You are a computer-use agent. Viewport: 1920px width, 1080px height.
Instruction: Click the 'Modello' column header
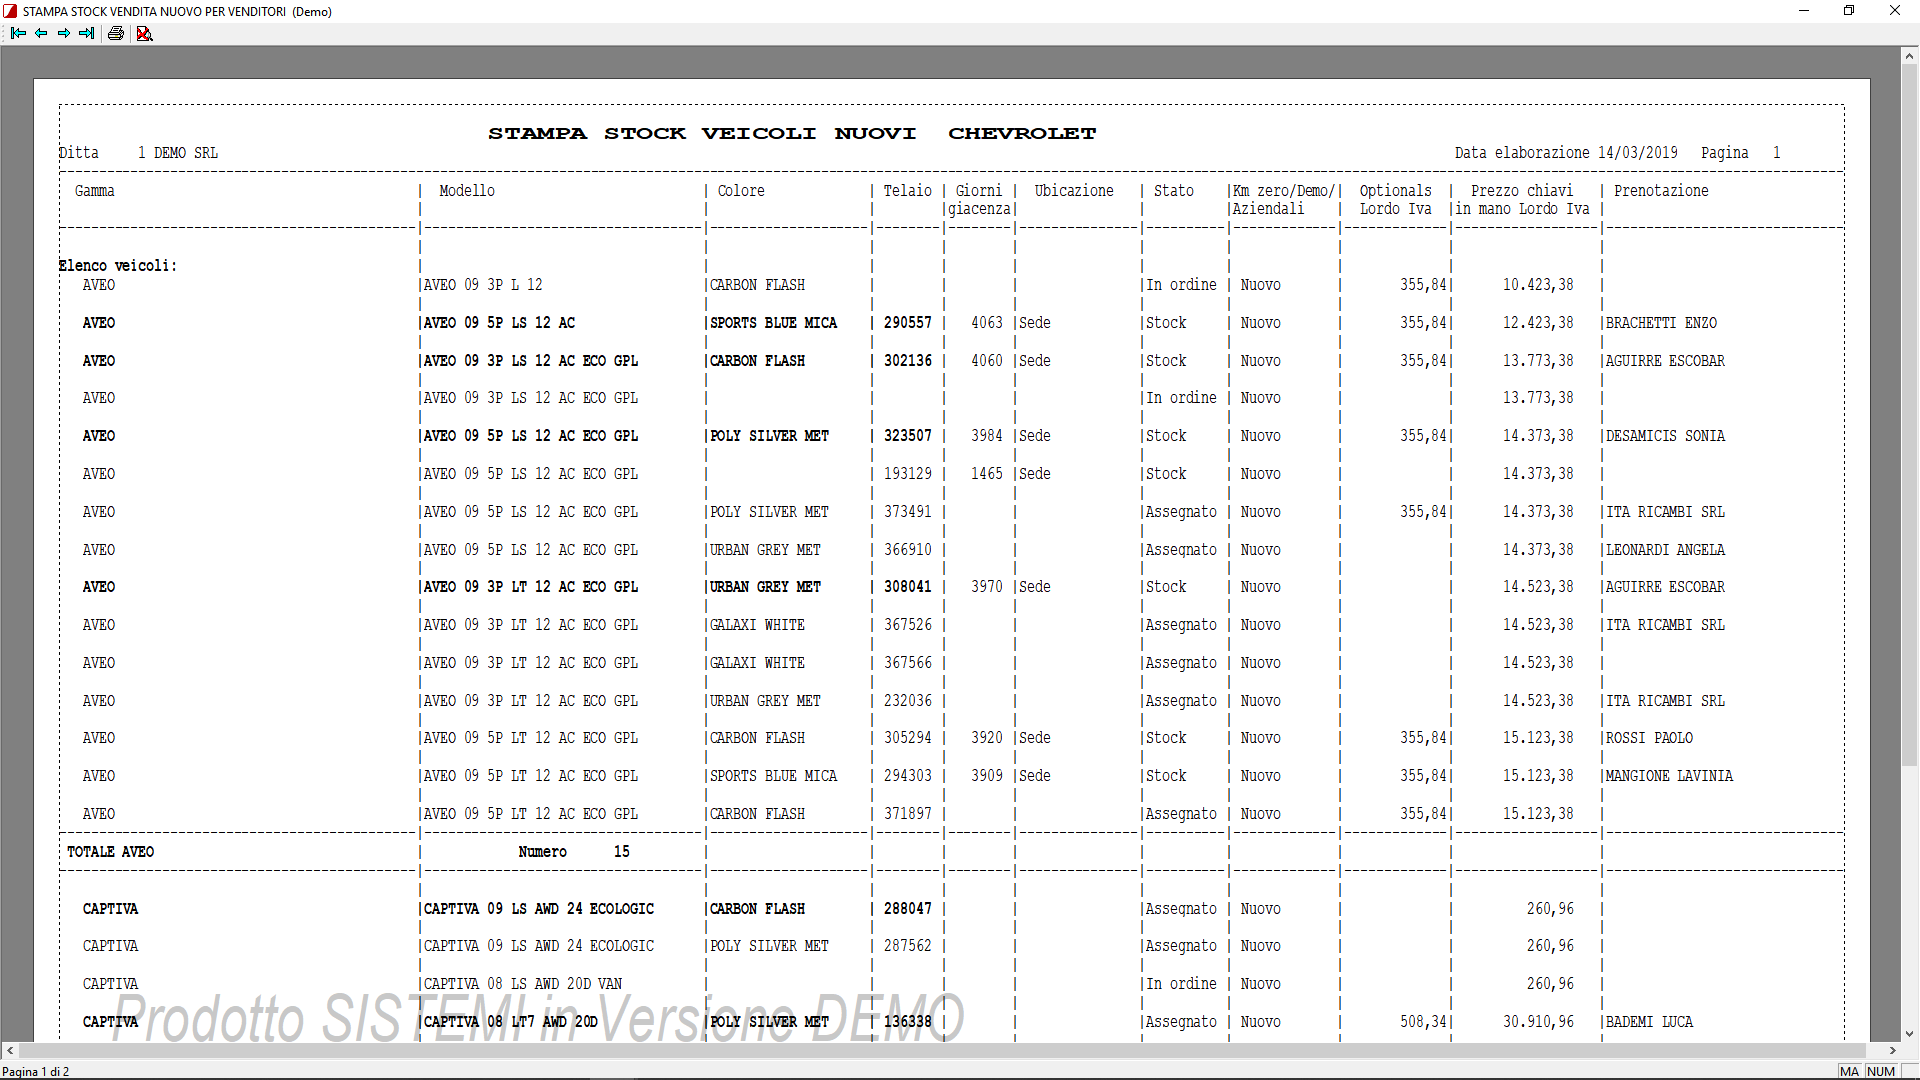(467, 191)
